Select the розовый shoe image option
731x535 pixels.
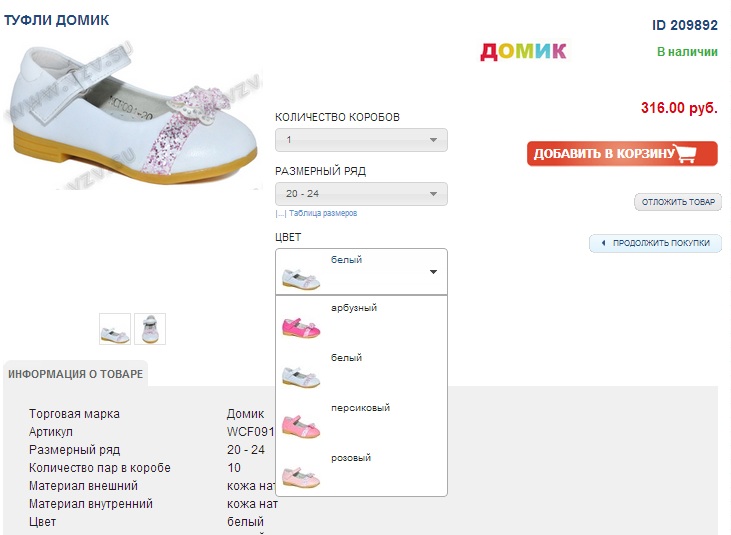coord(301,476)
